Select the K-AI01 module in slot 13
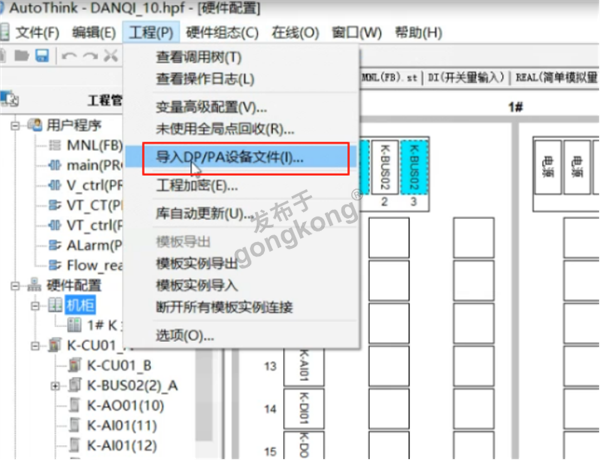Viewport: 600px width, 460px height. 304,367
